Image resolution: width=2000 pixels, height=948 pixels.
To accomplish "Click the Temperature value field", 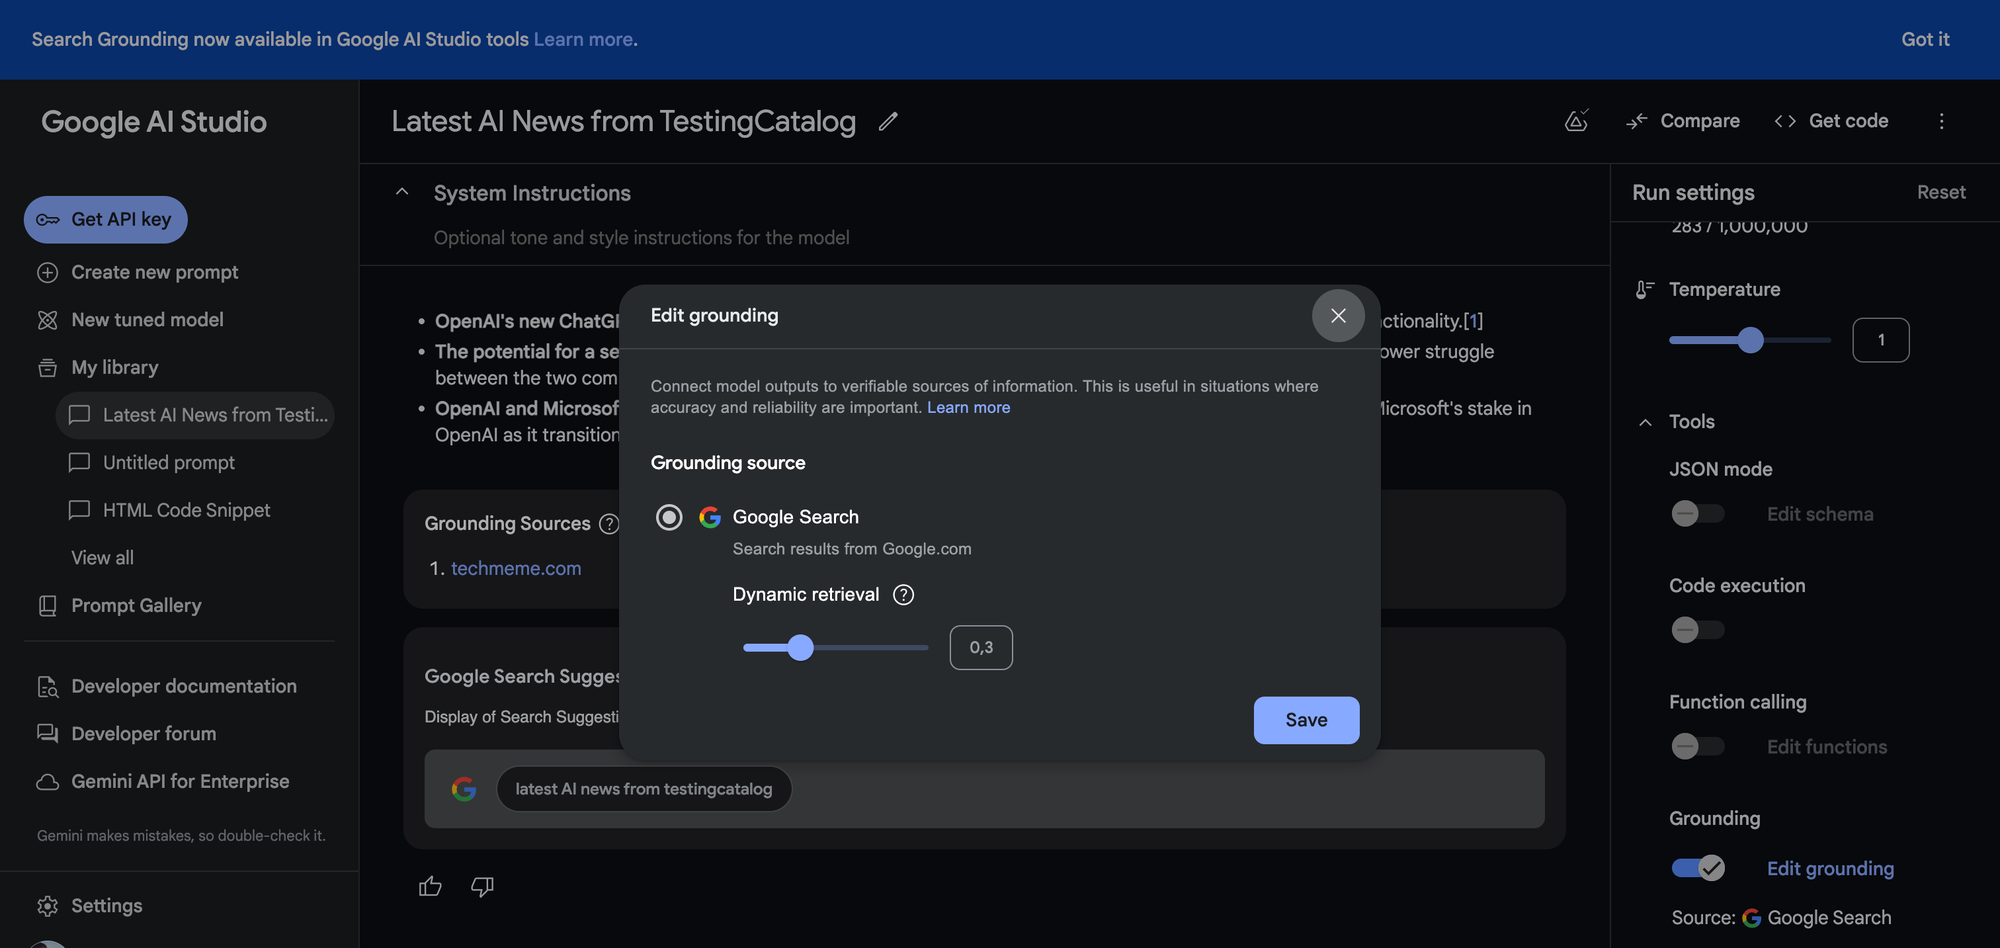I will coord(1880,340).
